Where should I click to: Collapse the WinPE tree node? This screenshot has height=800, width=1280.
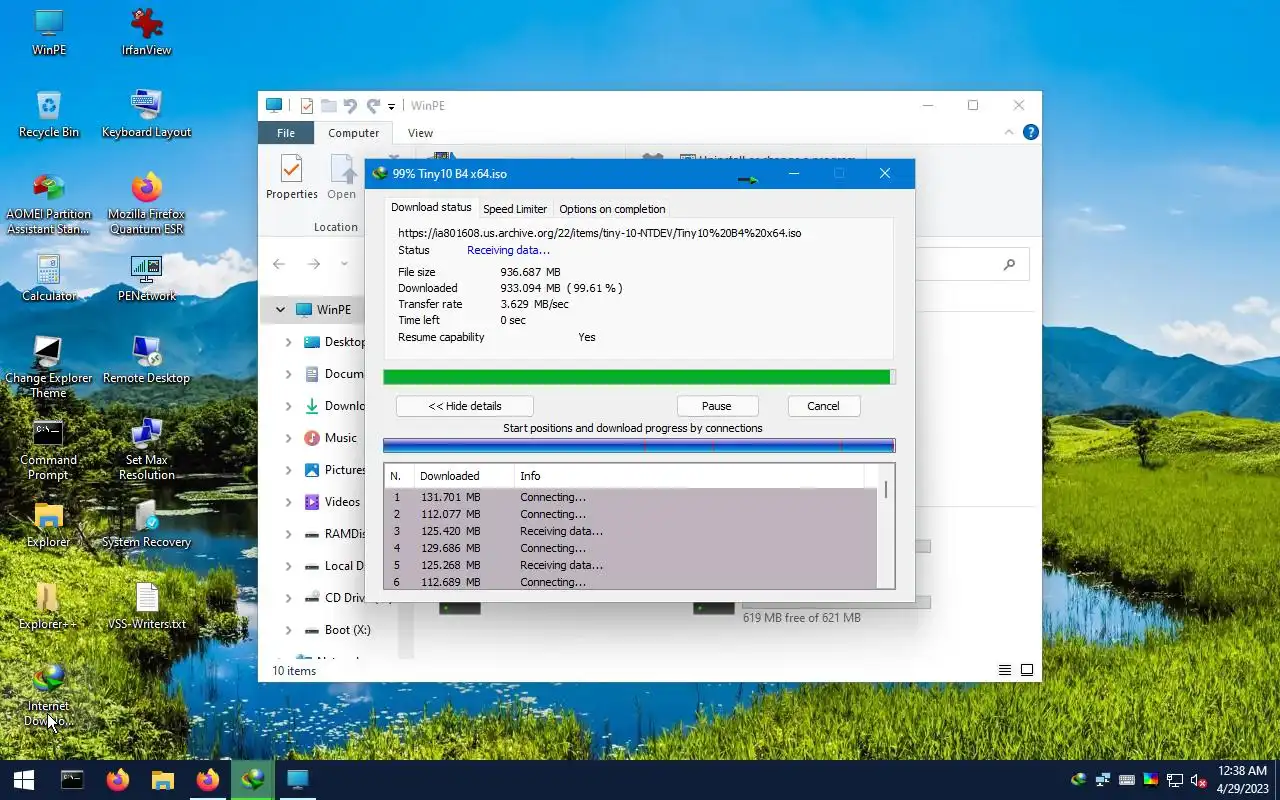click(x=280, y=310)
